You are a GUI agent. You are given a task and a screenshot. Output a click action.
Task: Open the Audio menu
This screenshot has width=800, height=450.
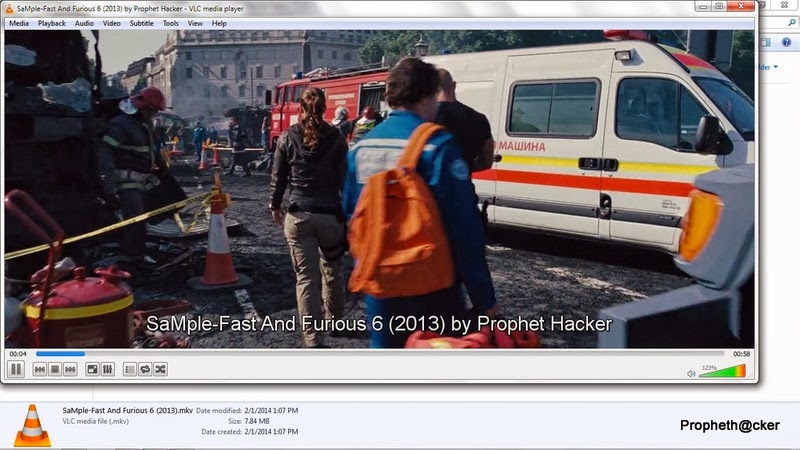[x=84, y=23]
